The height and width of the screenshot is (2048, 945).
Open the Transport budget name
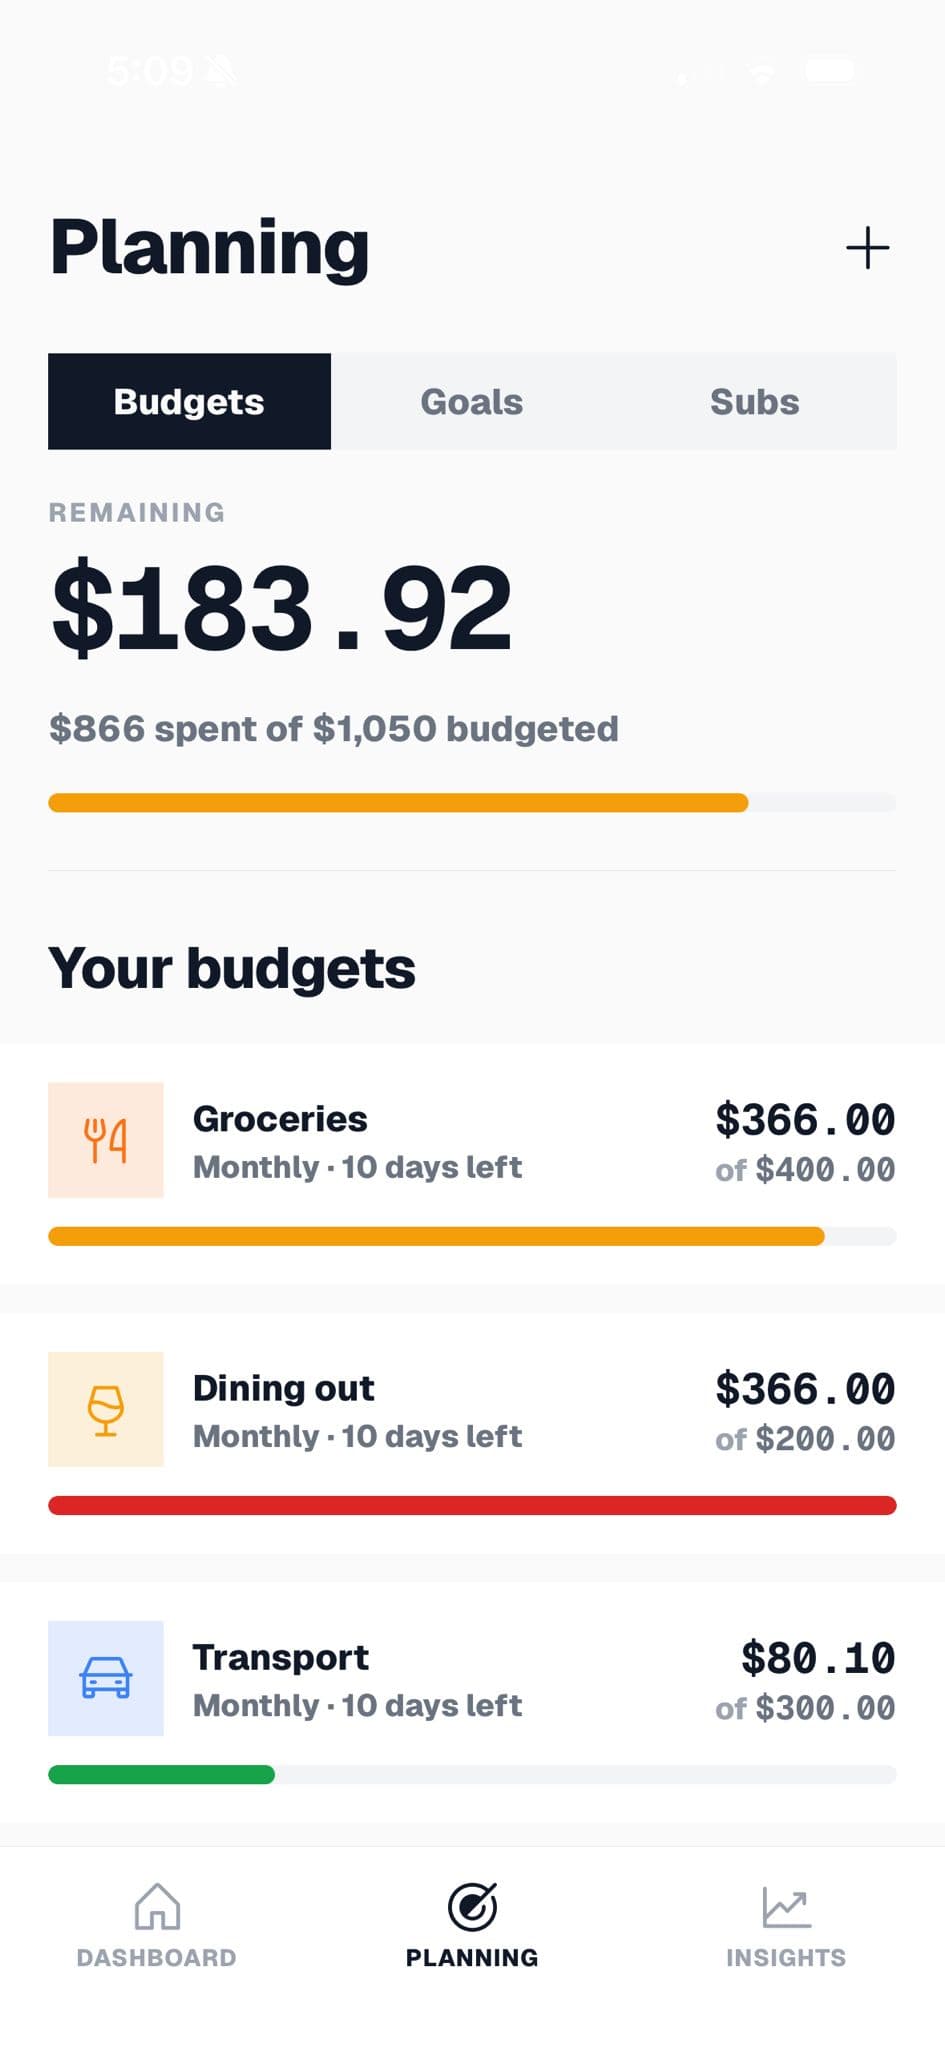tap(281, 1657)
